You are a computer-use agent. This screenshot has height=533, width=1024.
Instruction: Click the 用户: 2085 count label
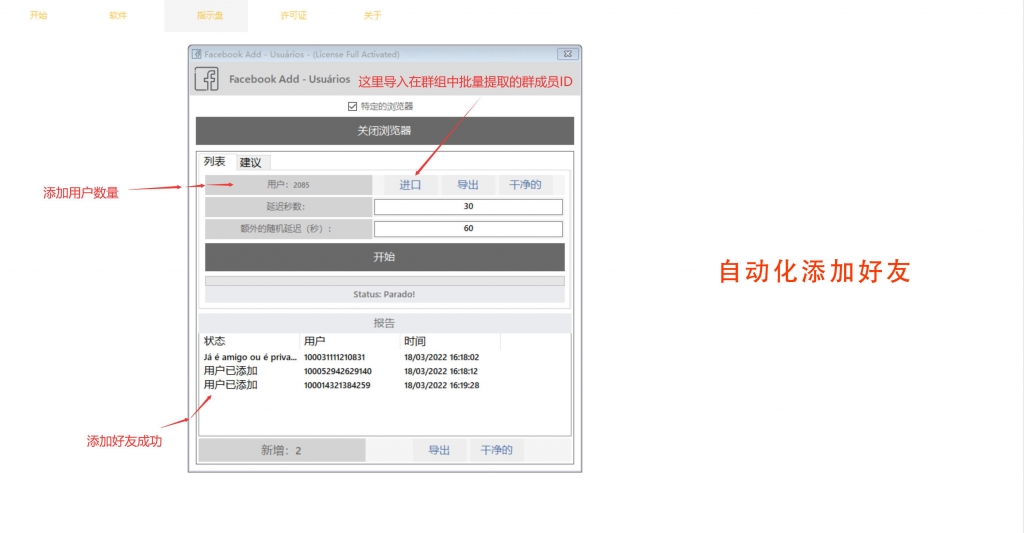288,185
